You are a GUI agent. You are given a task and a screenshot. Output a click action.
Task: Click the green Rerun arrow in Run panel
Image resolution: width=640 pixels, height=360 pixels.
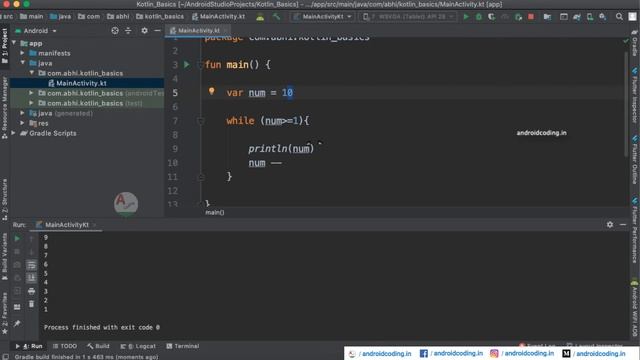pyautogui.click(x=17, y=238)
